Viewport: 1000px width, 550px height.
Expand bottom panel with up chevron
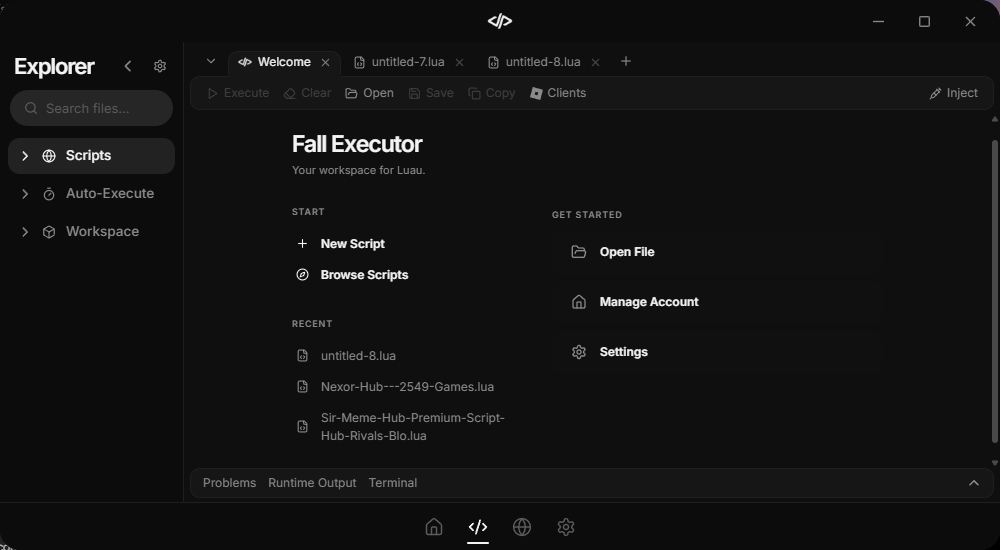click(x=974, y=483)
